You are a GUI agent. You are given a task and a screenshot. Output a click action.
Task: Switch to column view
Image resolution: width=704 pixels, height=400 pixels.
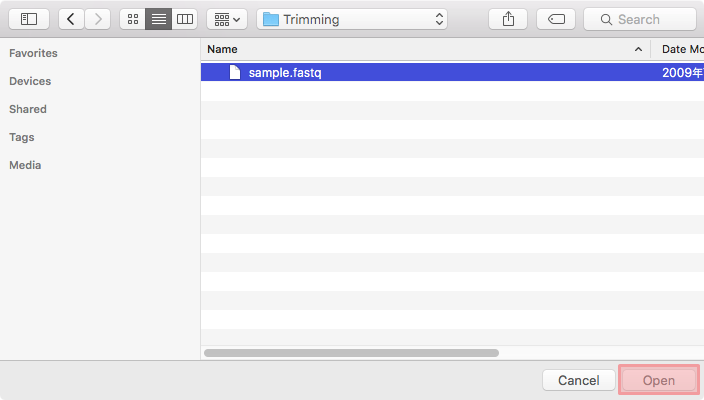(185, 19)
